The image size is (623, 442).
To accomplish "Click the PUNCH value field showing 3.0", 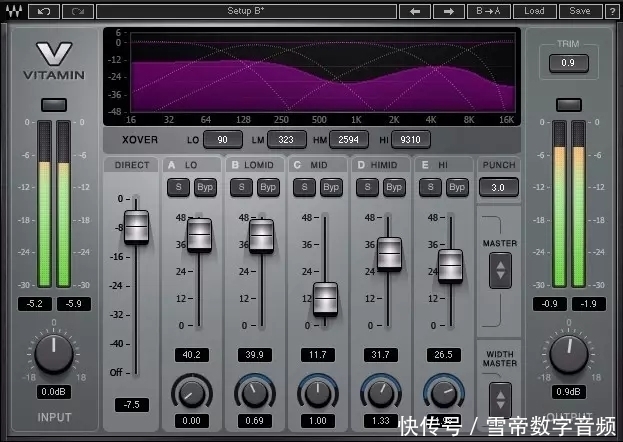I will coord(499,187).
